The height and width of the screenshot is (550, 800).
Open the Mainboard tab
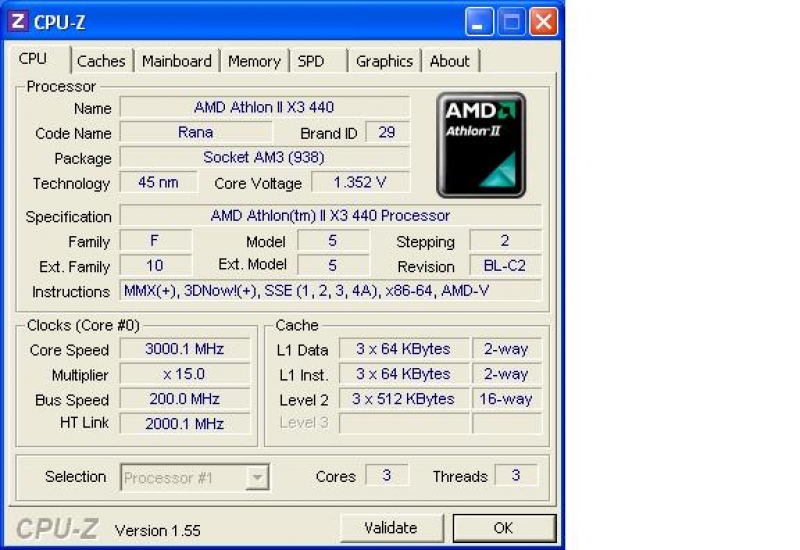(x=177, y=61)
